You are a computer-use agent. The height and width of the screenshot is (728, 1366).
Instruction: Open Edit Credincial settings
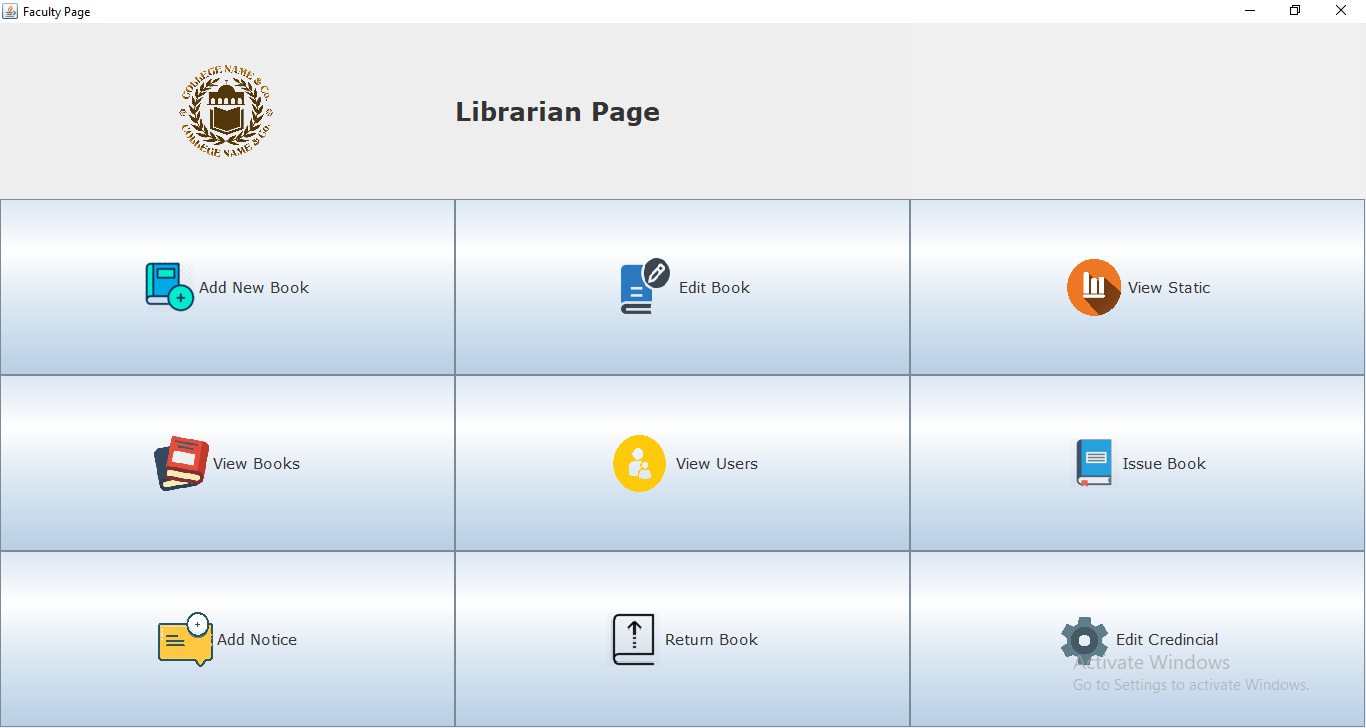tap(1137, 639)
